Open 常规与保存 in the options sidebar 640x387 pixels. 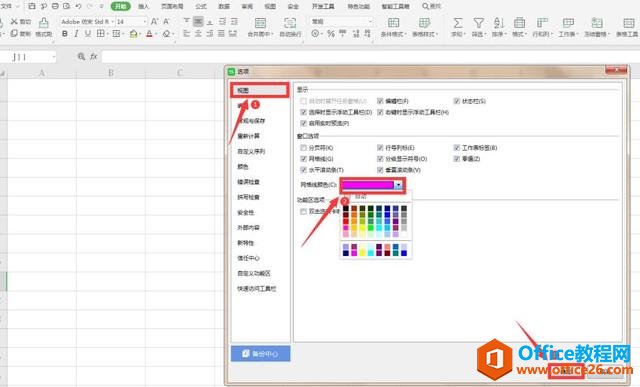251,121
